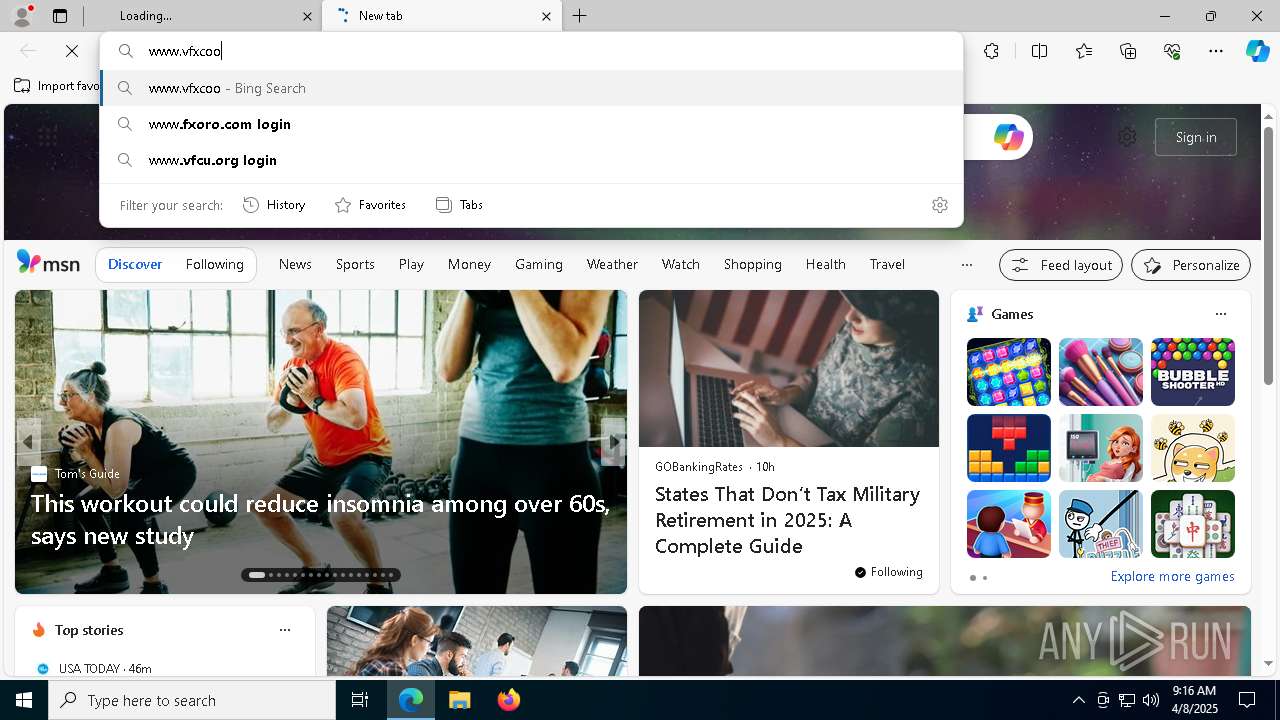Open Task View on taskbar
The width and height of the screenshot is (1280, 720).
360,700
